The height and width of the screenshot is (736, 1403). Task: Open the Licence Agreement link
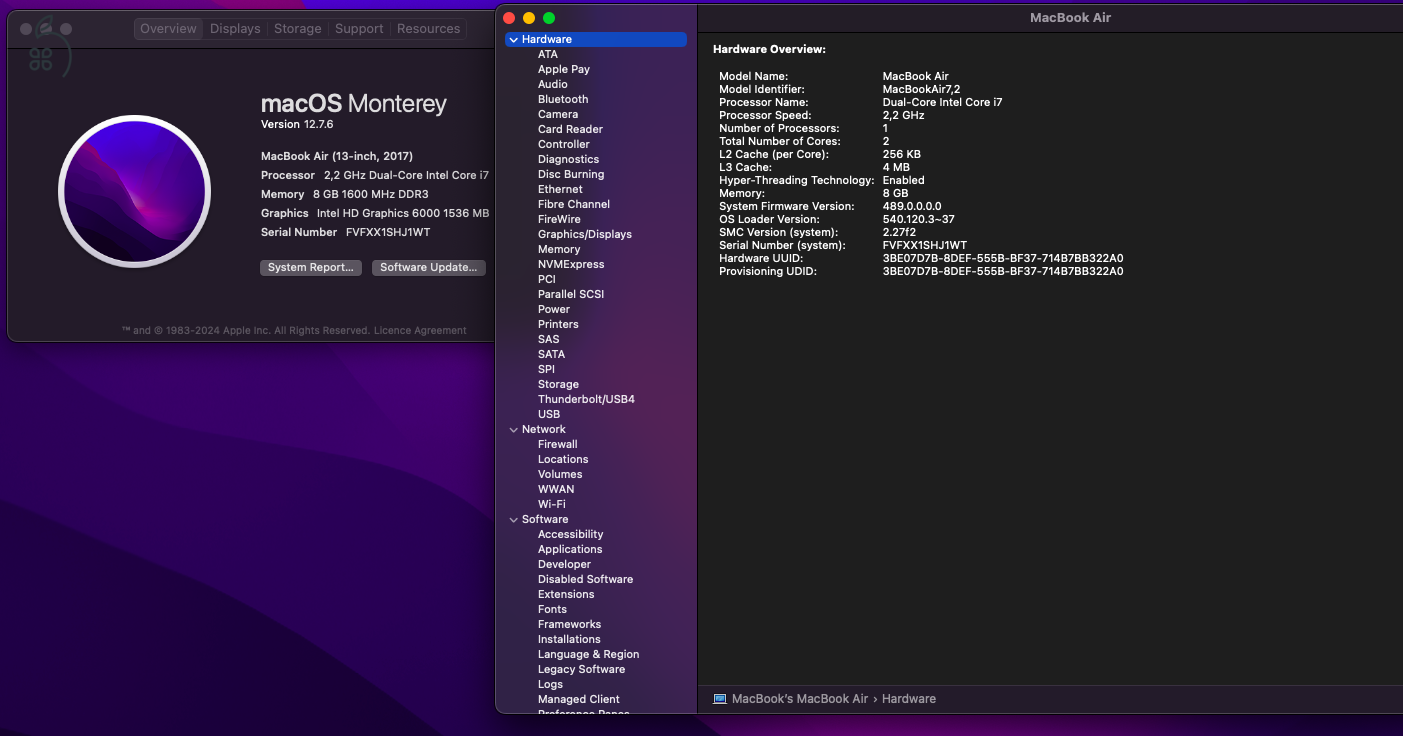click(420, 331)
